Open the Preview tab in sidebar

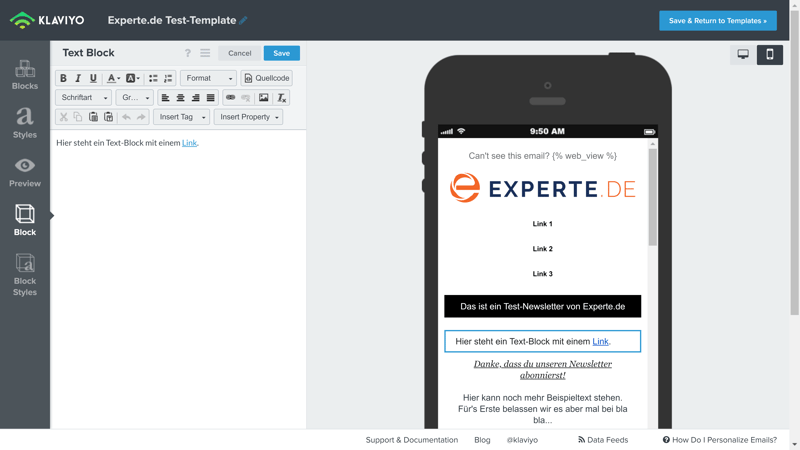coord(25,172)
